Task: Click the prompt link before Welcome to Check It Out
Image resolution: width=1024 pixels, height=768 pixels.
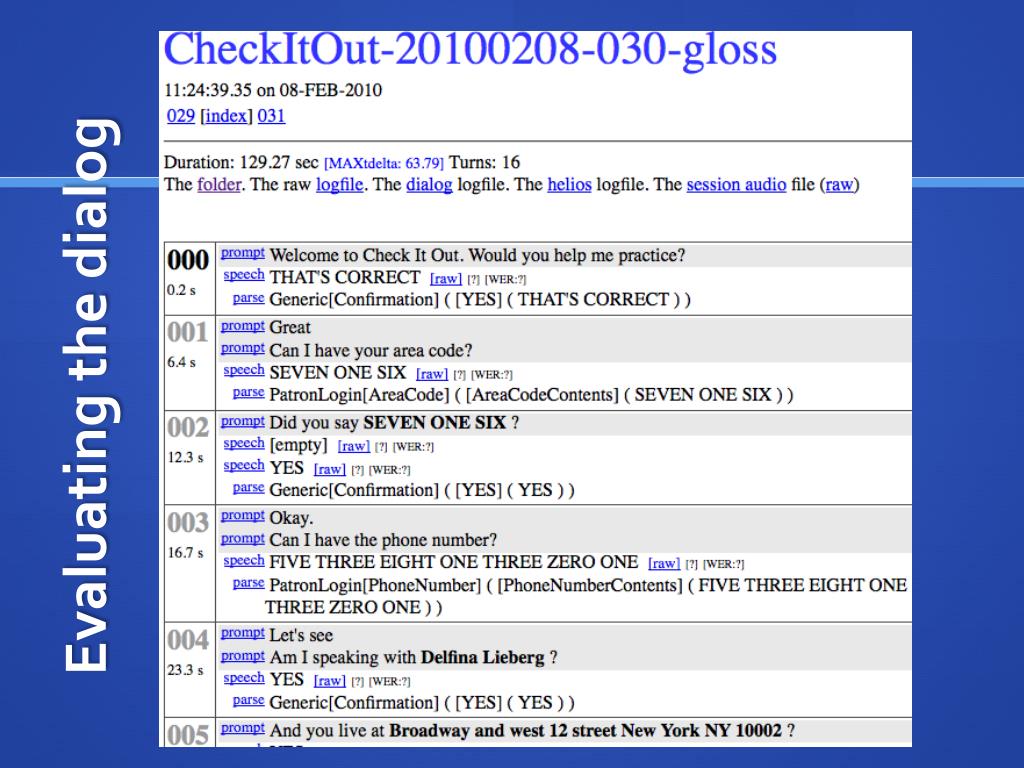Action: click(x=242, y=253)
